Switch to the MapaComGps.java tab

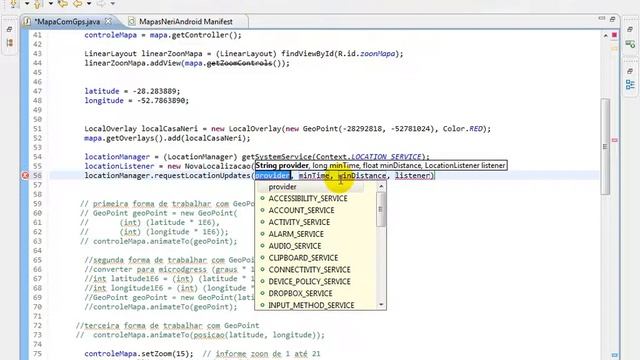point(67,22)
